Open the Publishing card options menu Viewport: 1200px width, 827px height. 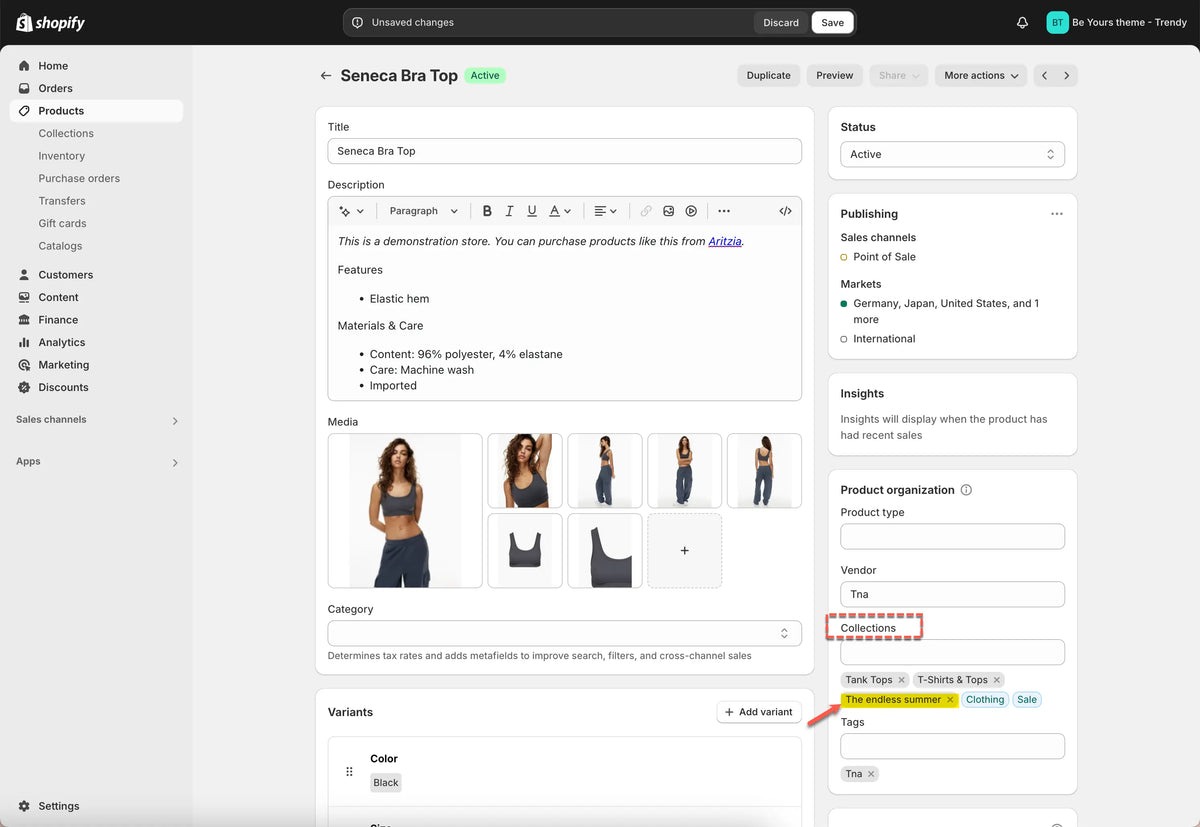pos(1056,214)
